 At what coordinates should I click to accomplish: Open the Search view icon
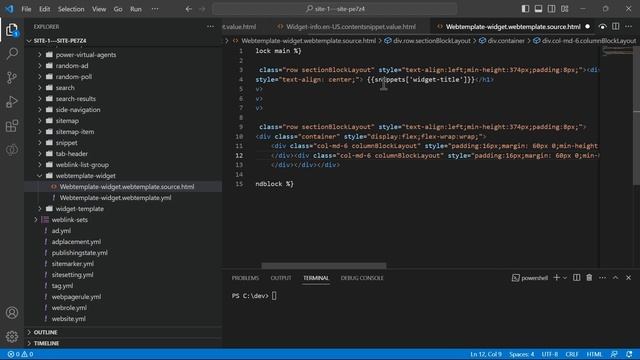click(x=12, y=53)
